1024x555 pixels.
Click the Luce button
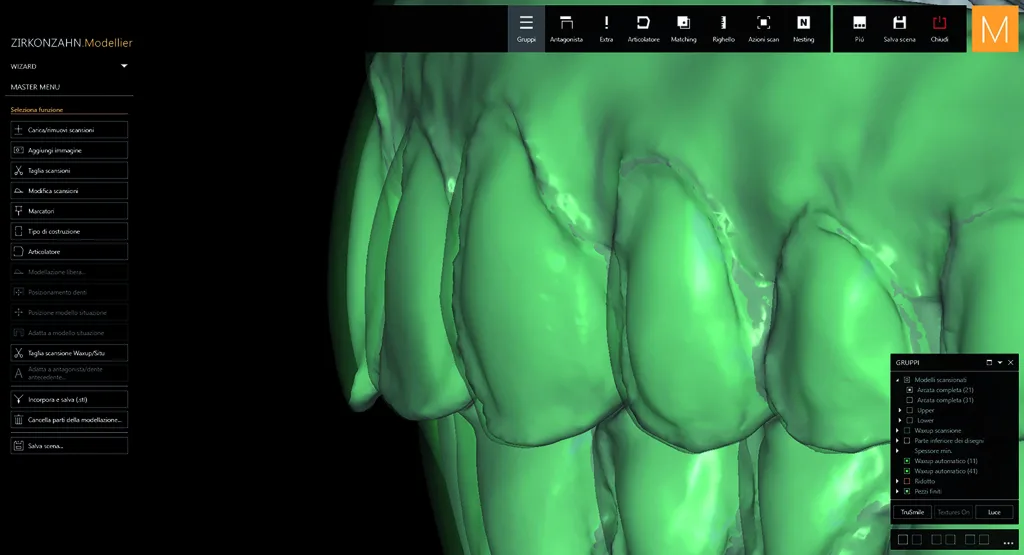tap(994, 512)
